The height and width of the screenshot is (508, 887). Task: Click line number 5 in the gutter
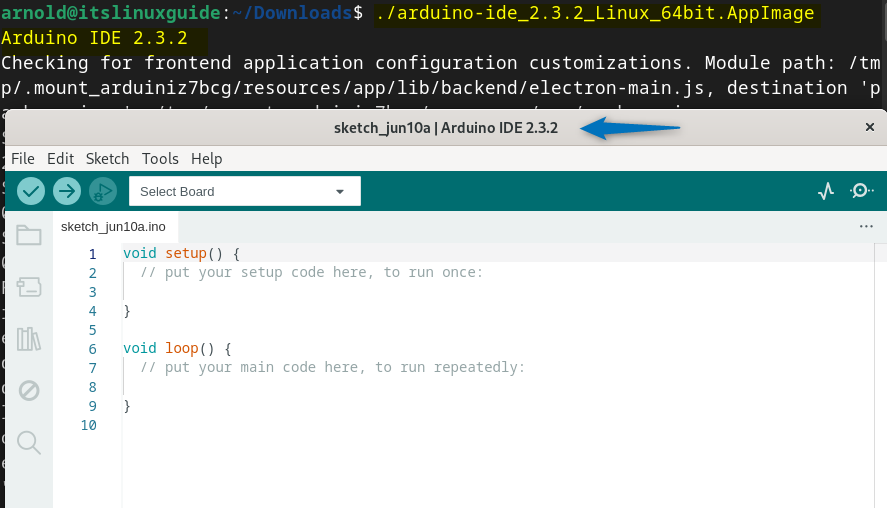[93, 330]
